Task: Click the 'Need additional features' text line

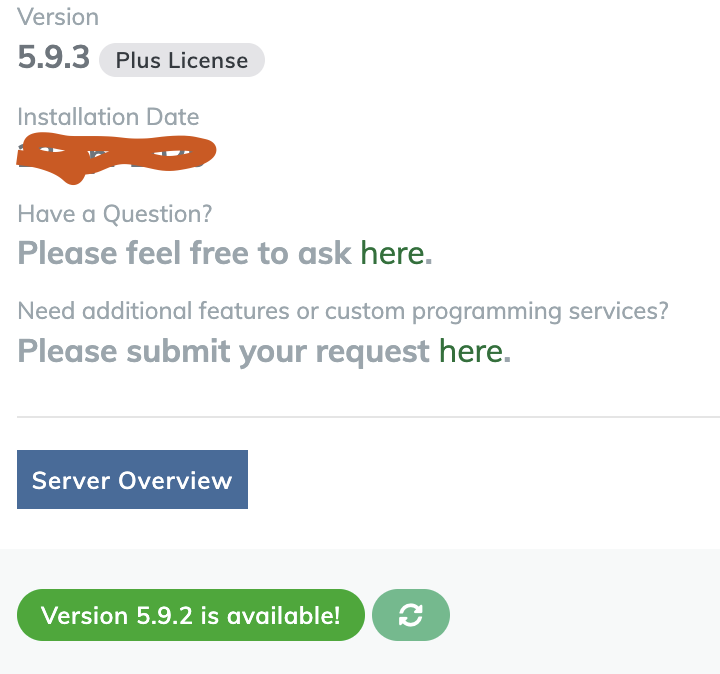Action: click(343, 311)
